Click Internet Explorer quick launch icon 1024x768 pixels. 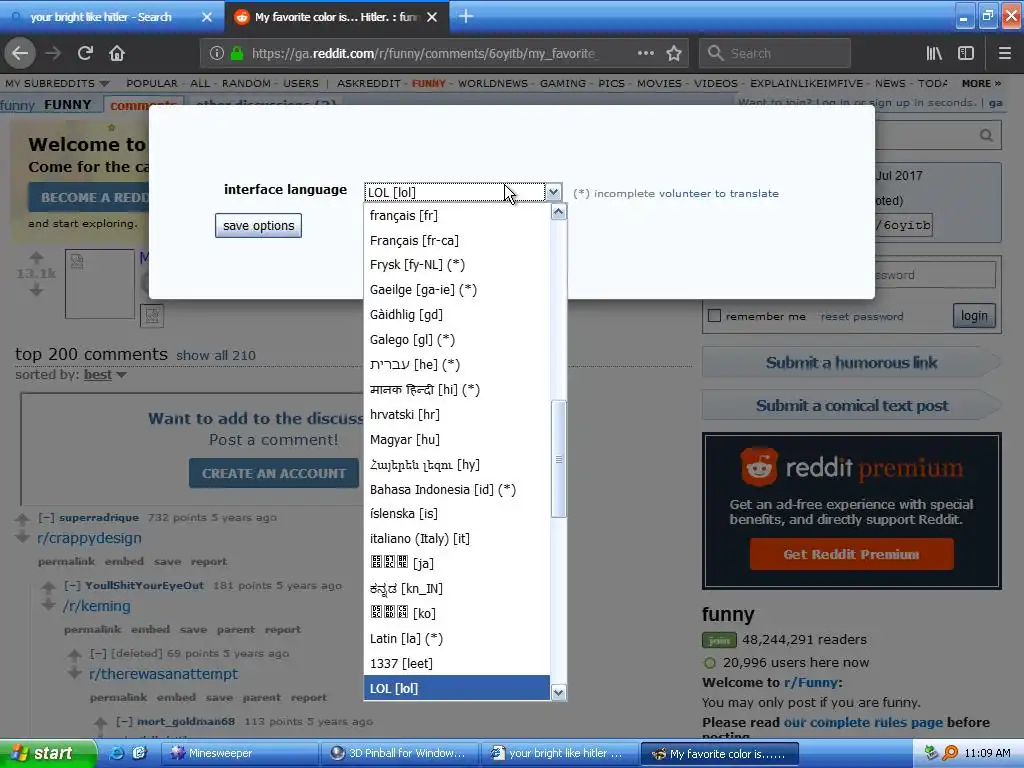(x=116, y=753)
